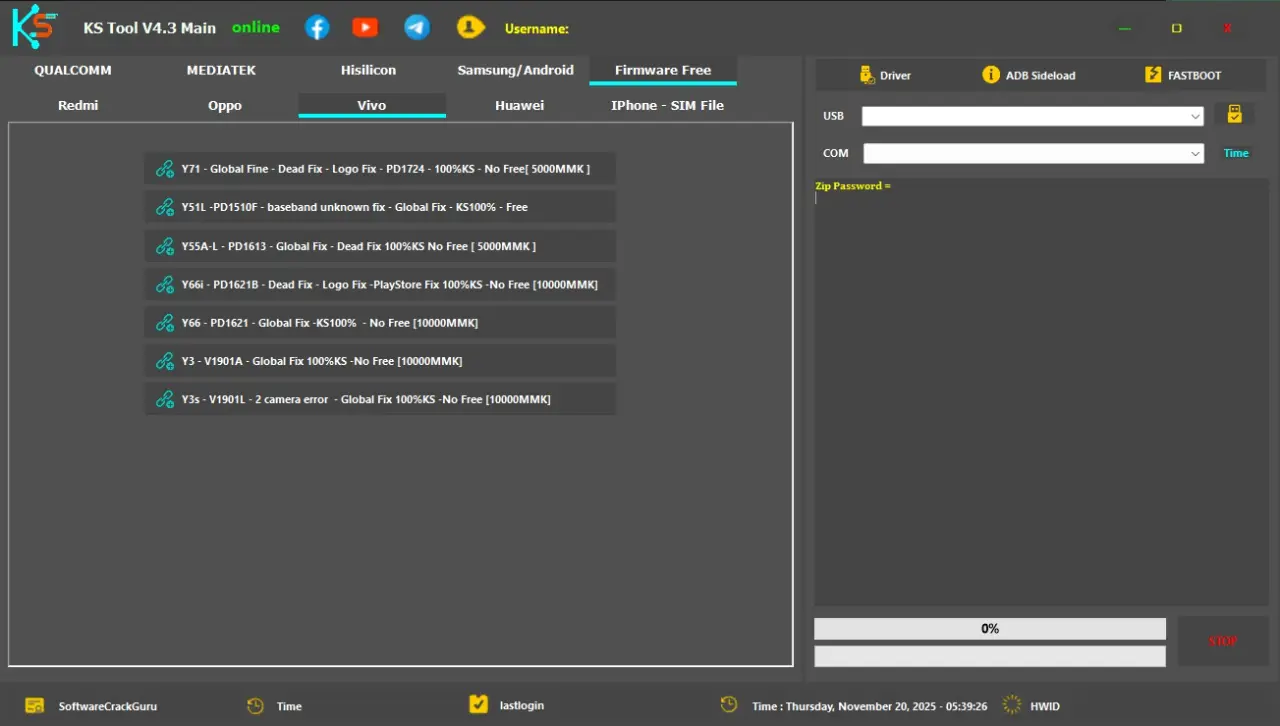Open the YouTube channel icon
The height and width of the screenshot is (726, 1280).
pyautogui.click(x=365, y=28)
